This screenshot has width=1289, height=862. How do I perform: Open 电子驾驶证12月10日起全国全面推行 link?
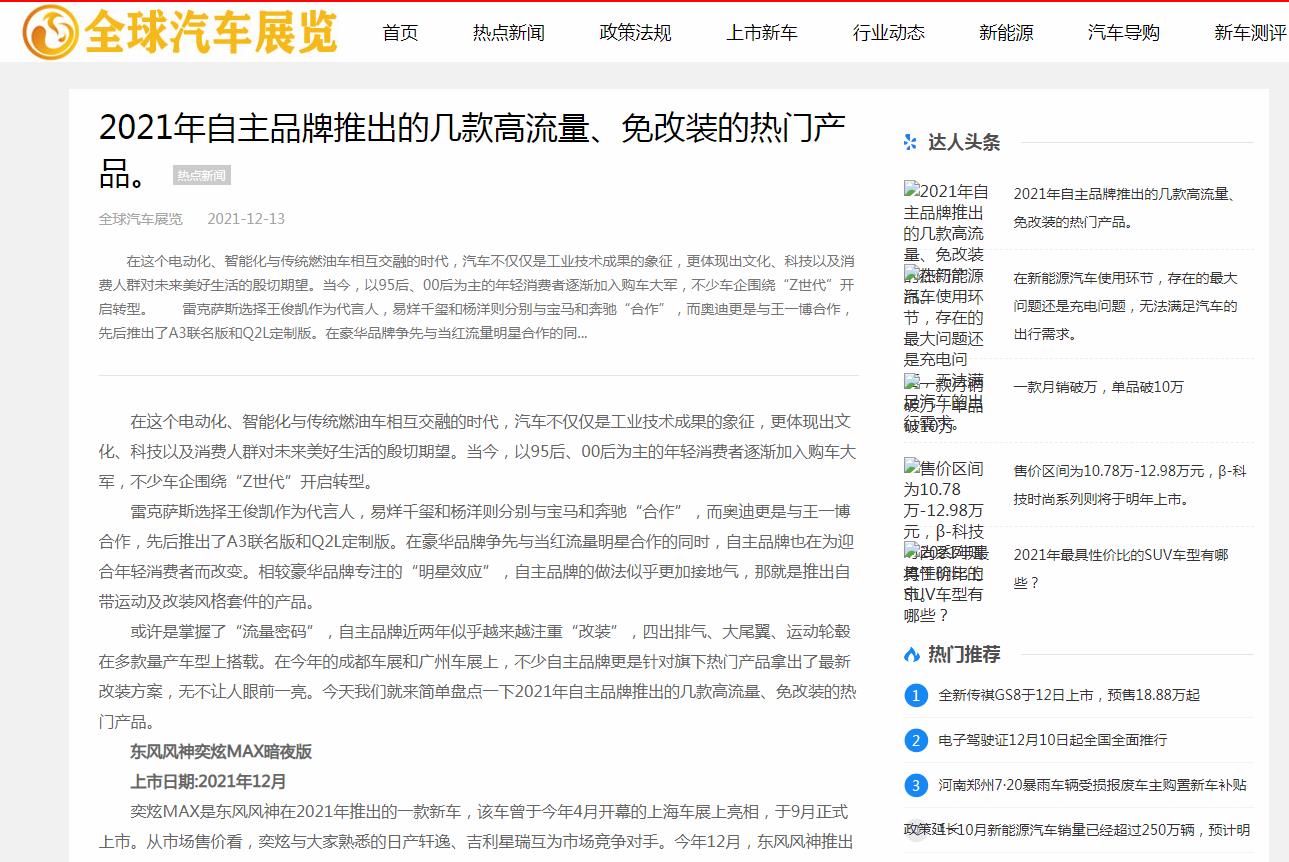pos(1053,740)
